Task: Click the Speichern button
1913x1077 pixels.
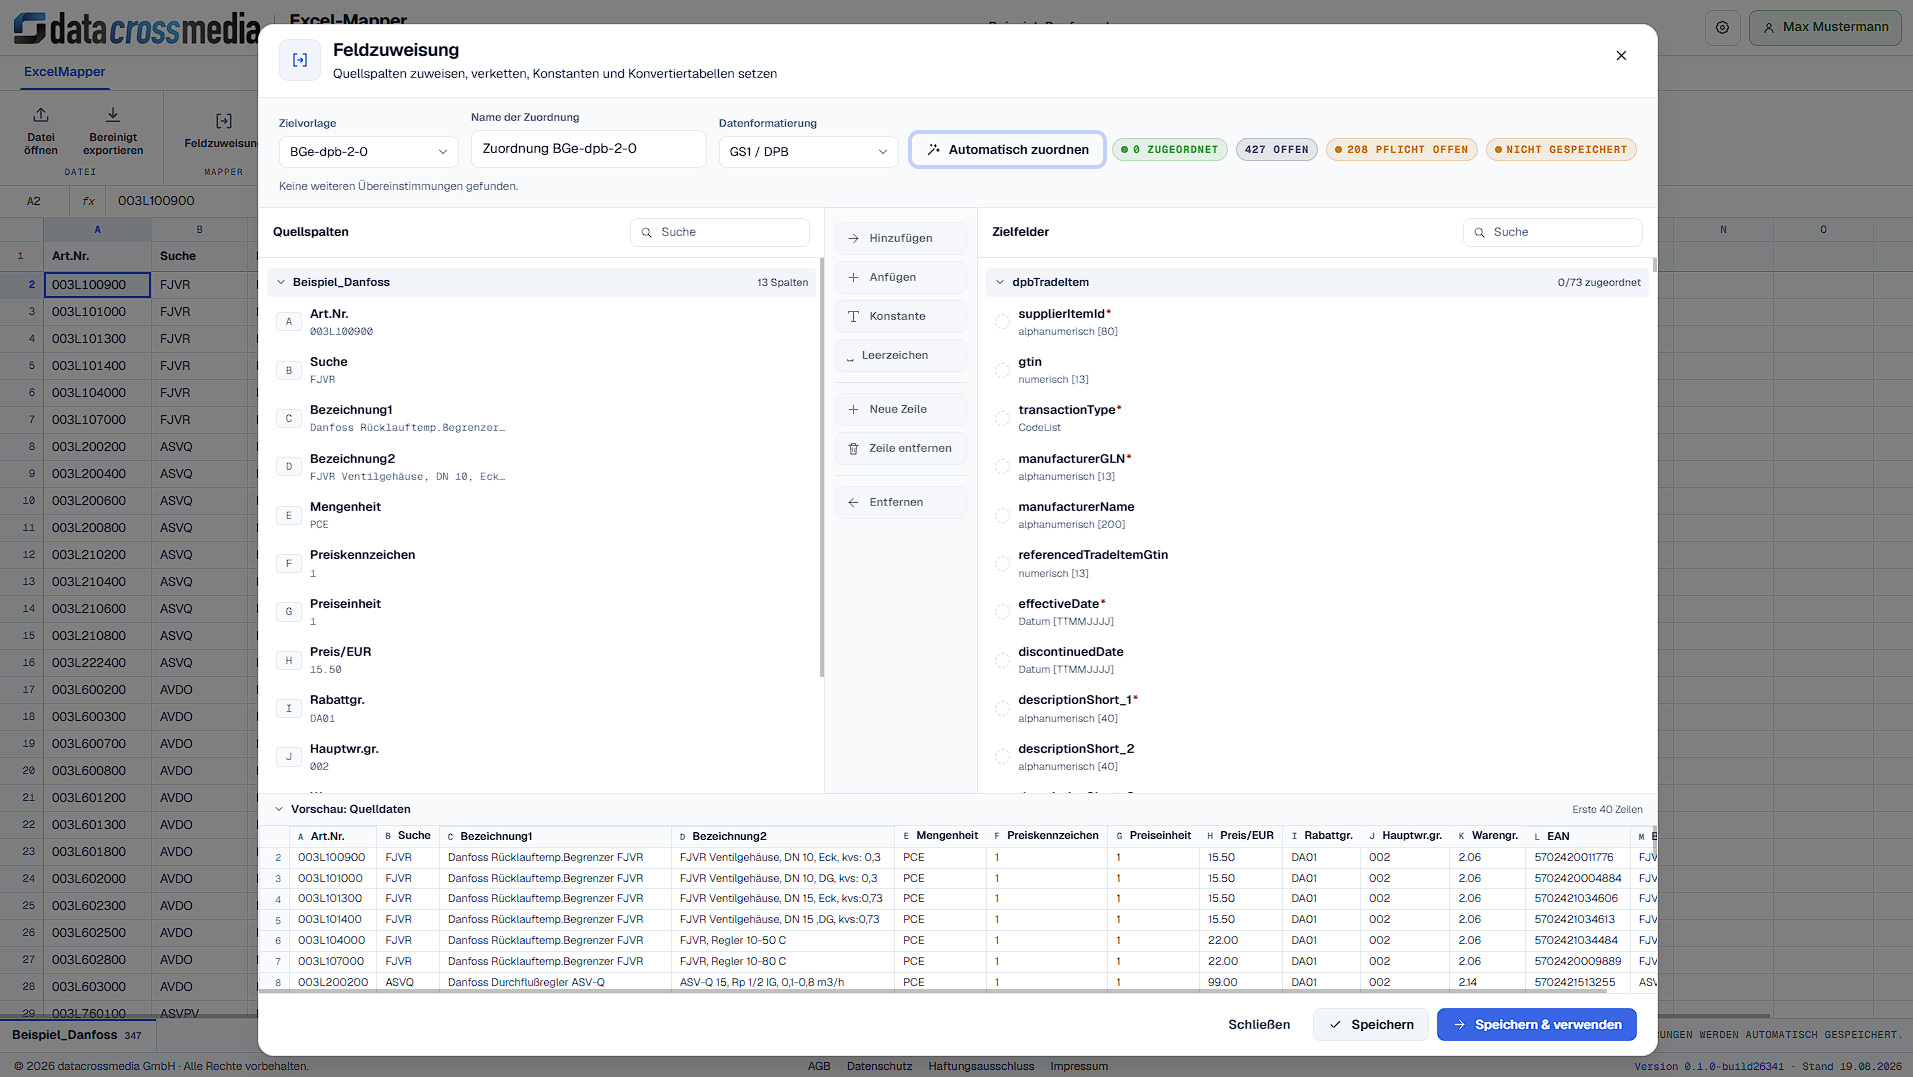Action: point(1370,1025)
